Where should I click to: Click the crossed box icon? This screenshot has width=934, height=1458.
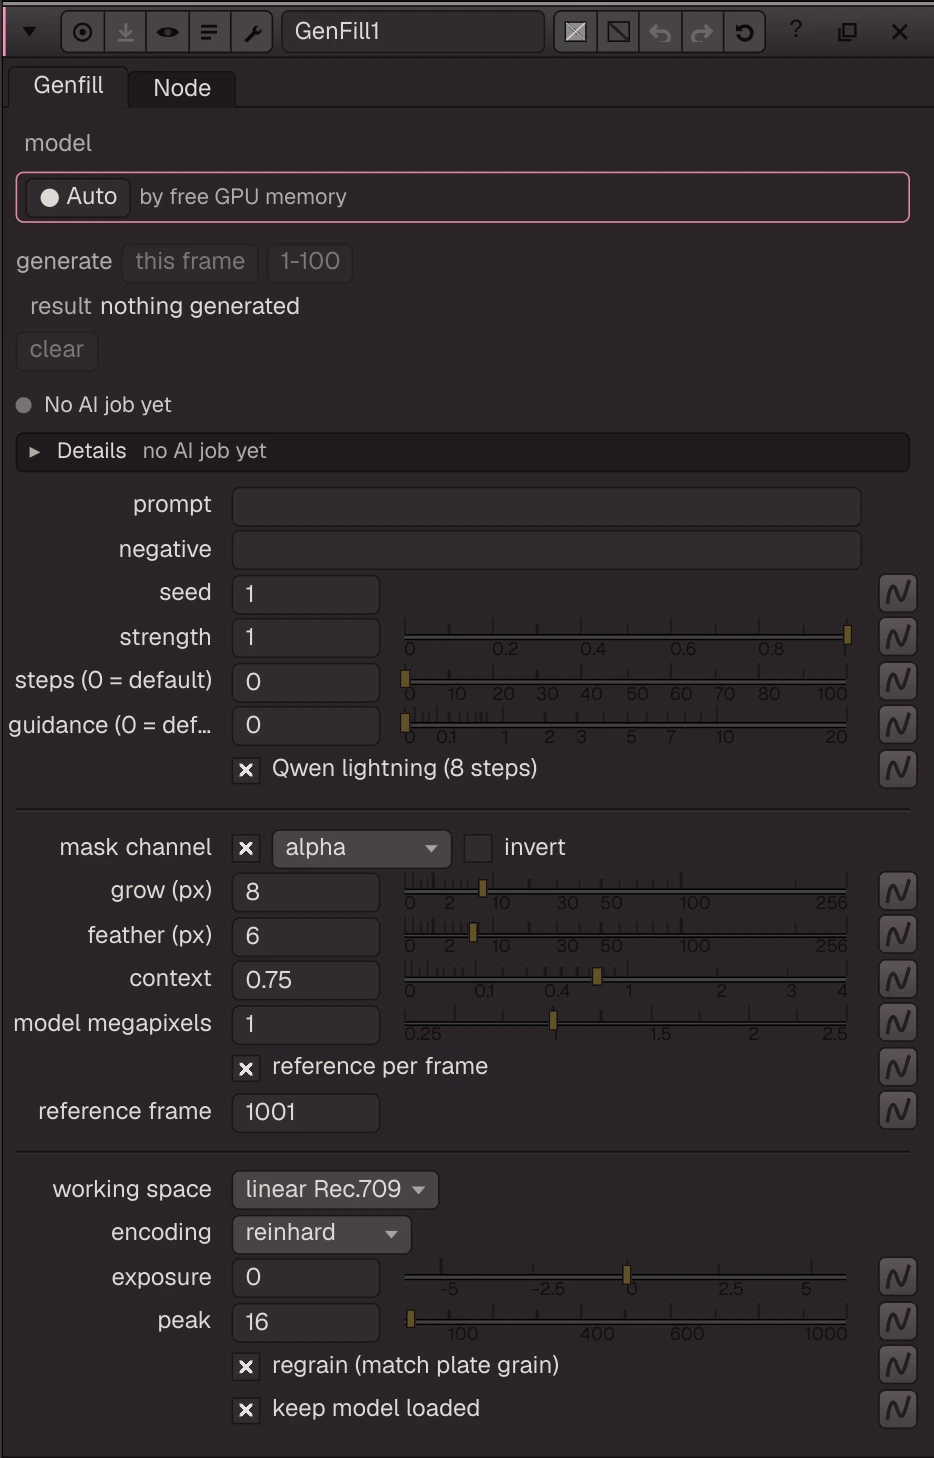[x=576, y=32]
